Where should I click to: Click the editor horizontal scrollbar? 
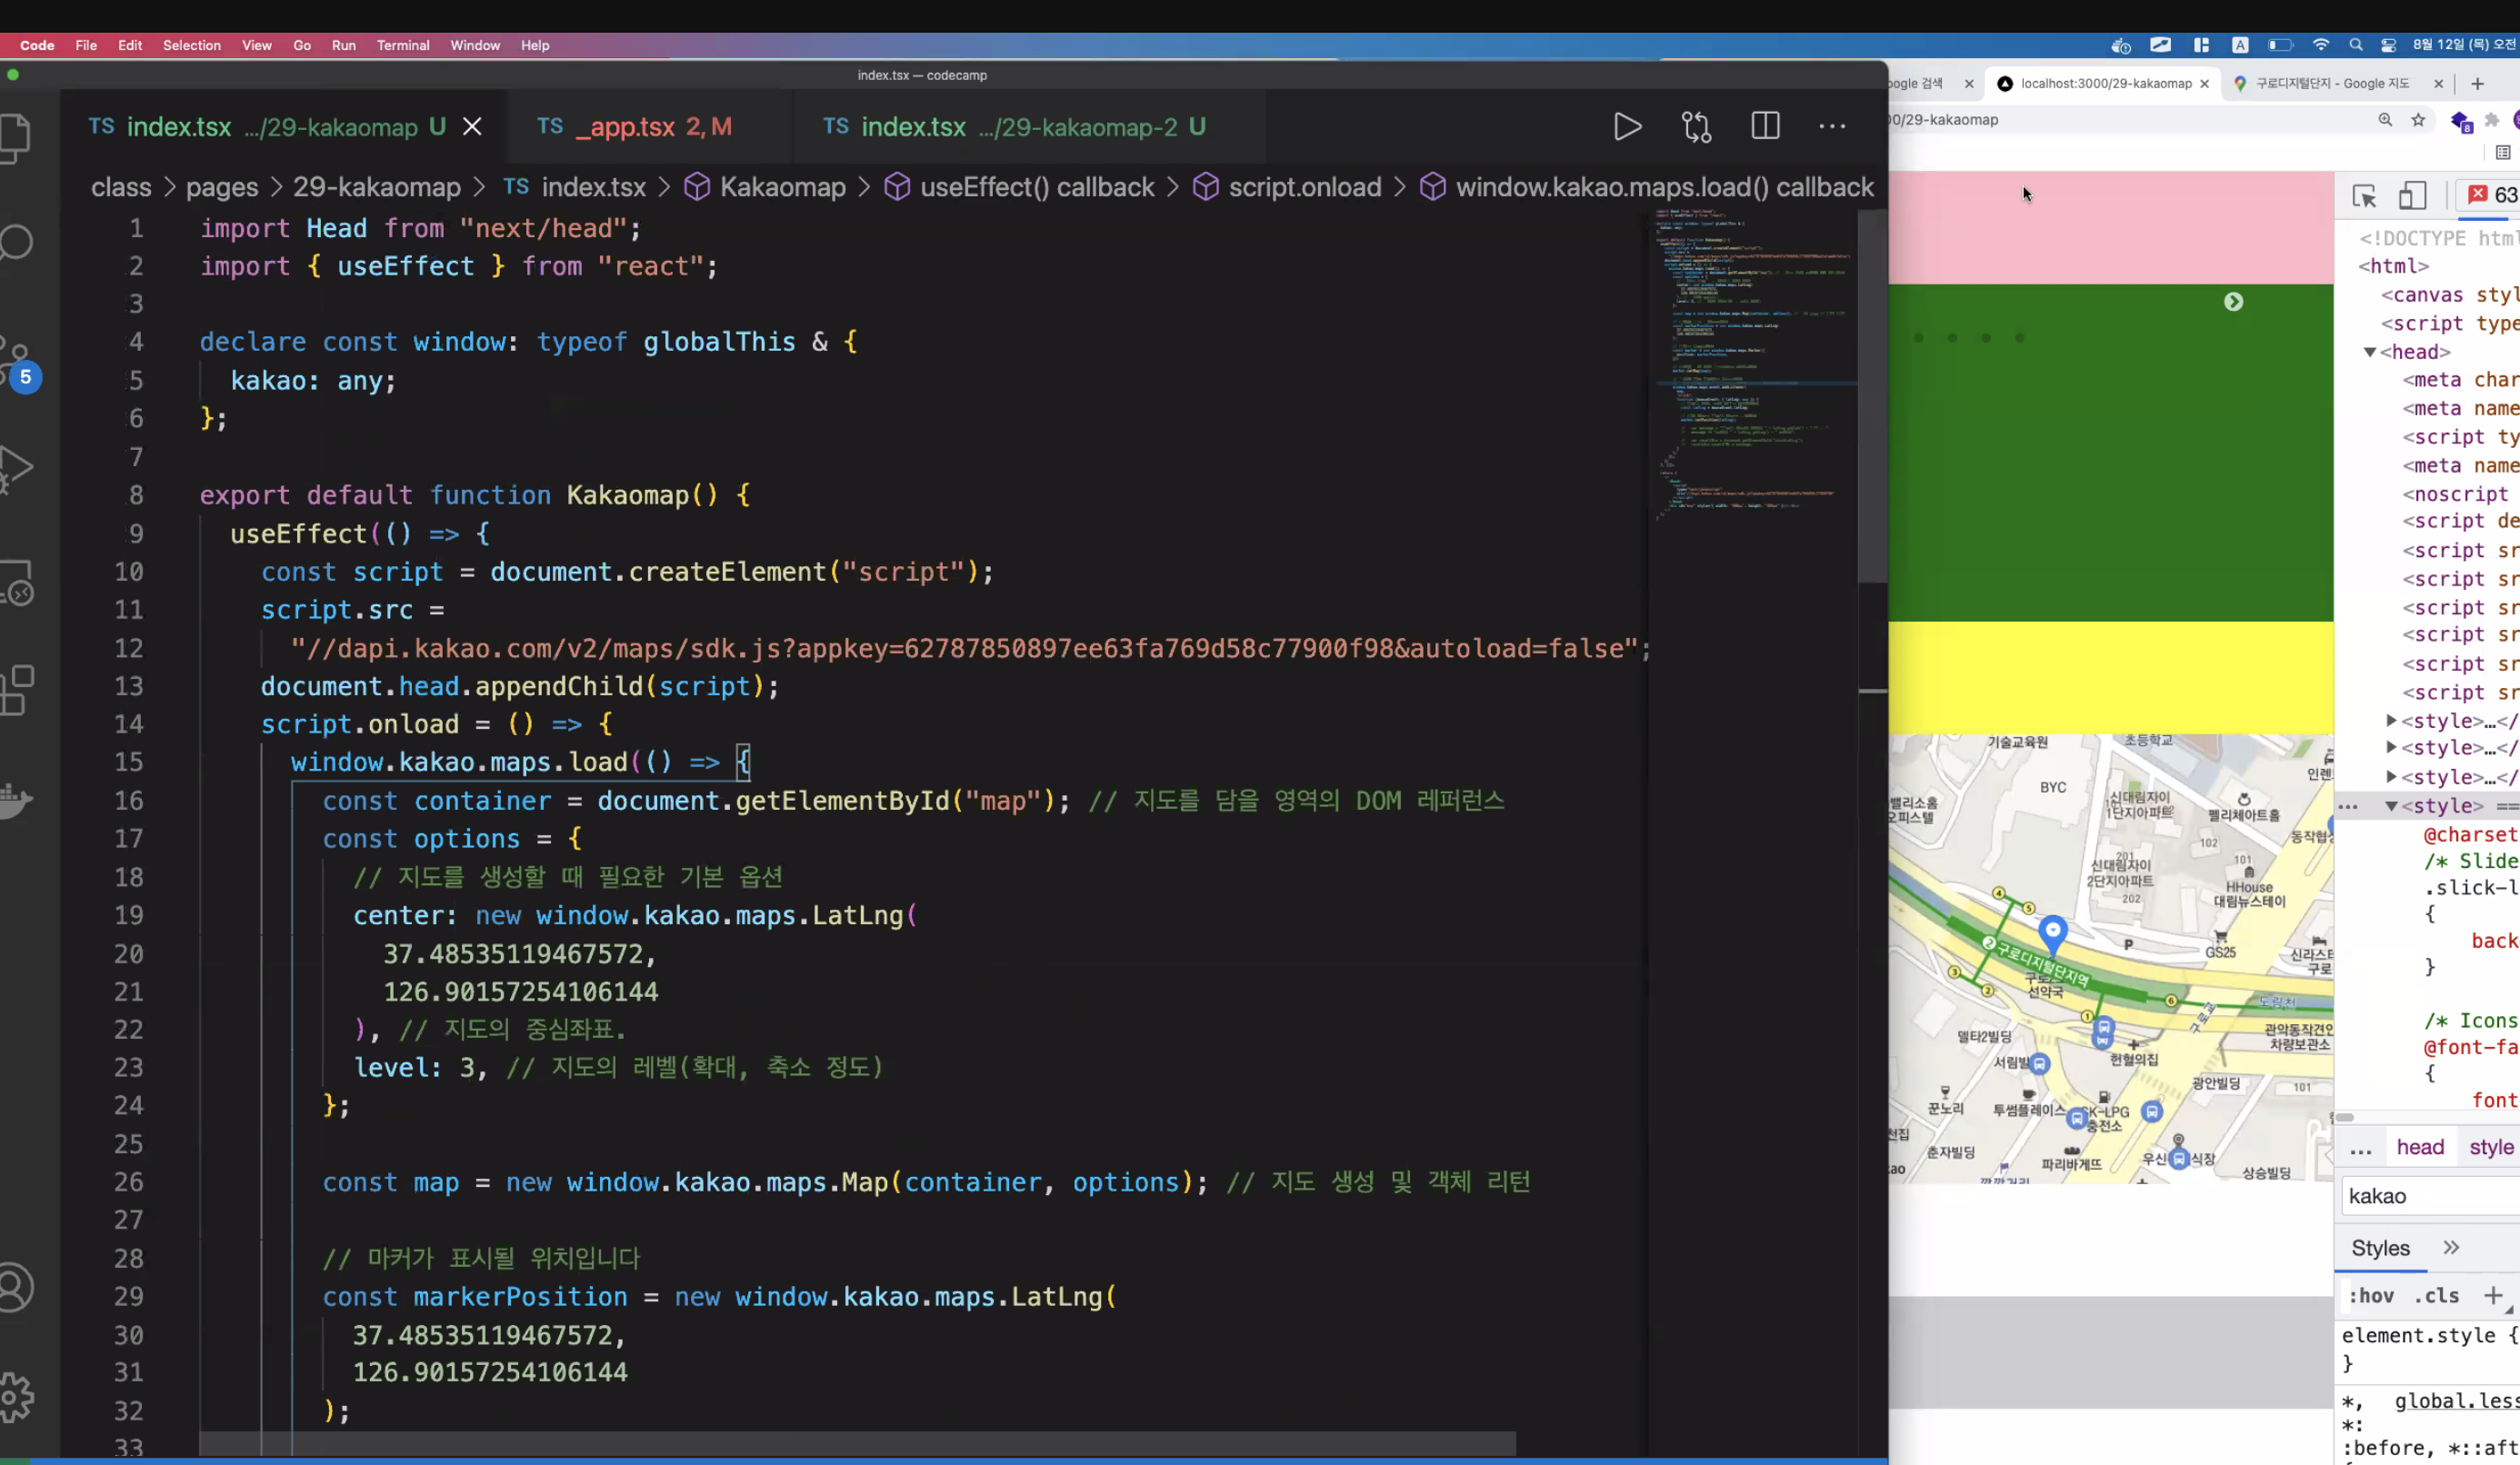point(856,1443)
